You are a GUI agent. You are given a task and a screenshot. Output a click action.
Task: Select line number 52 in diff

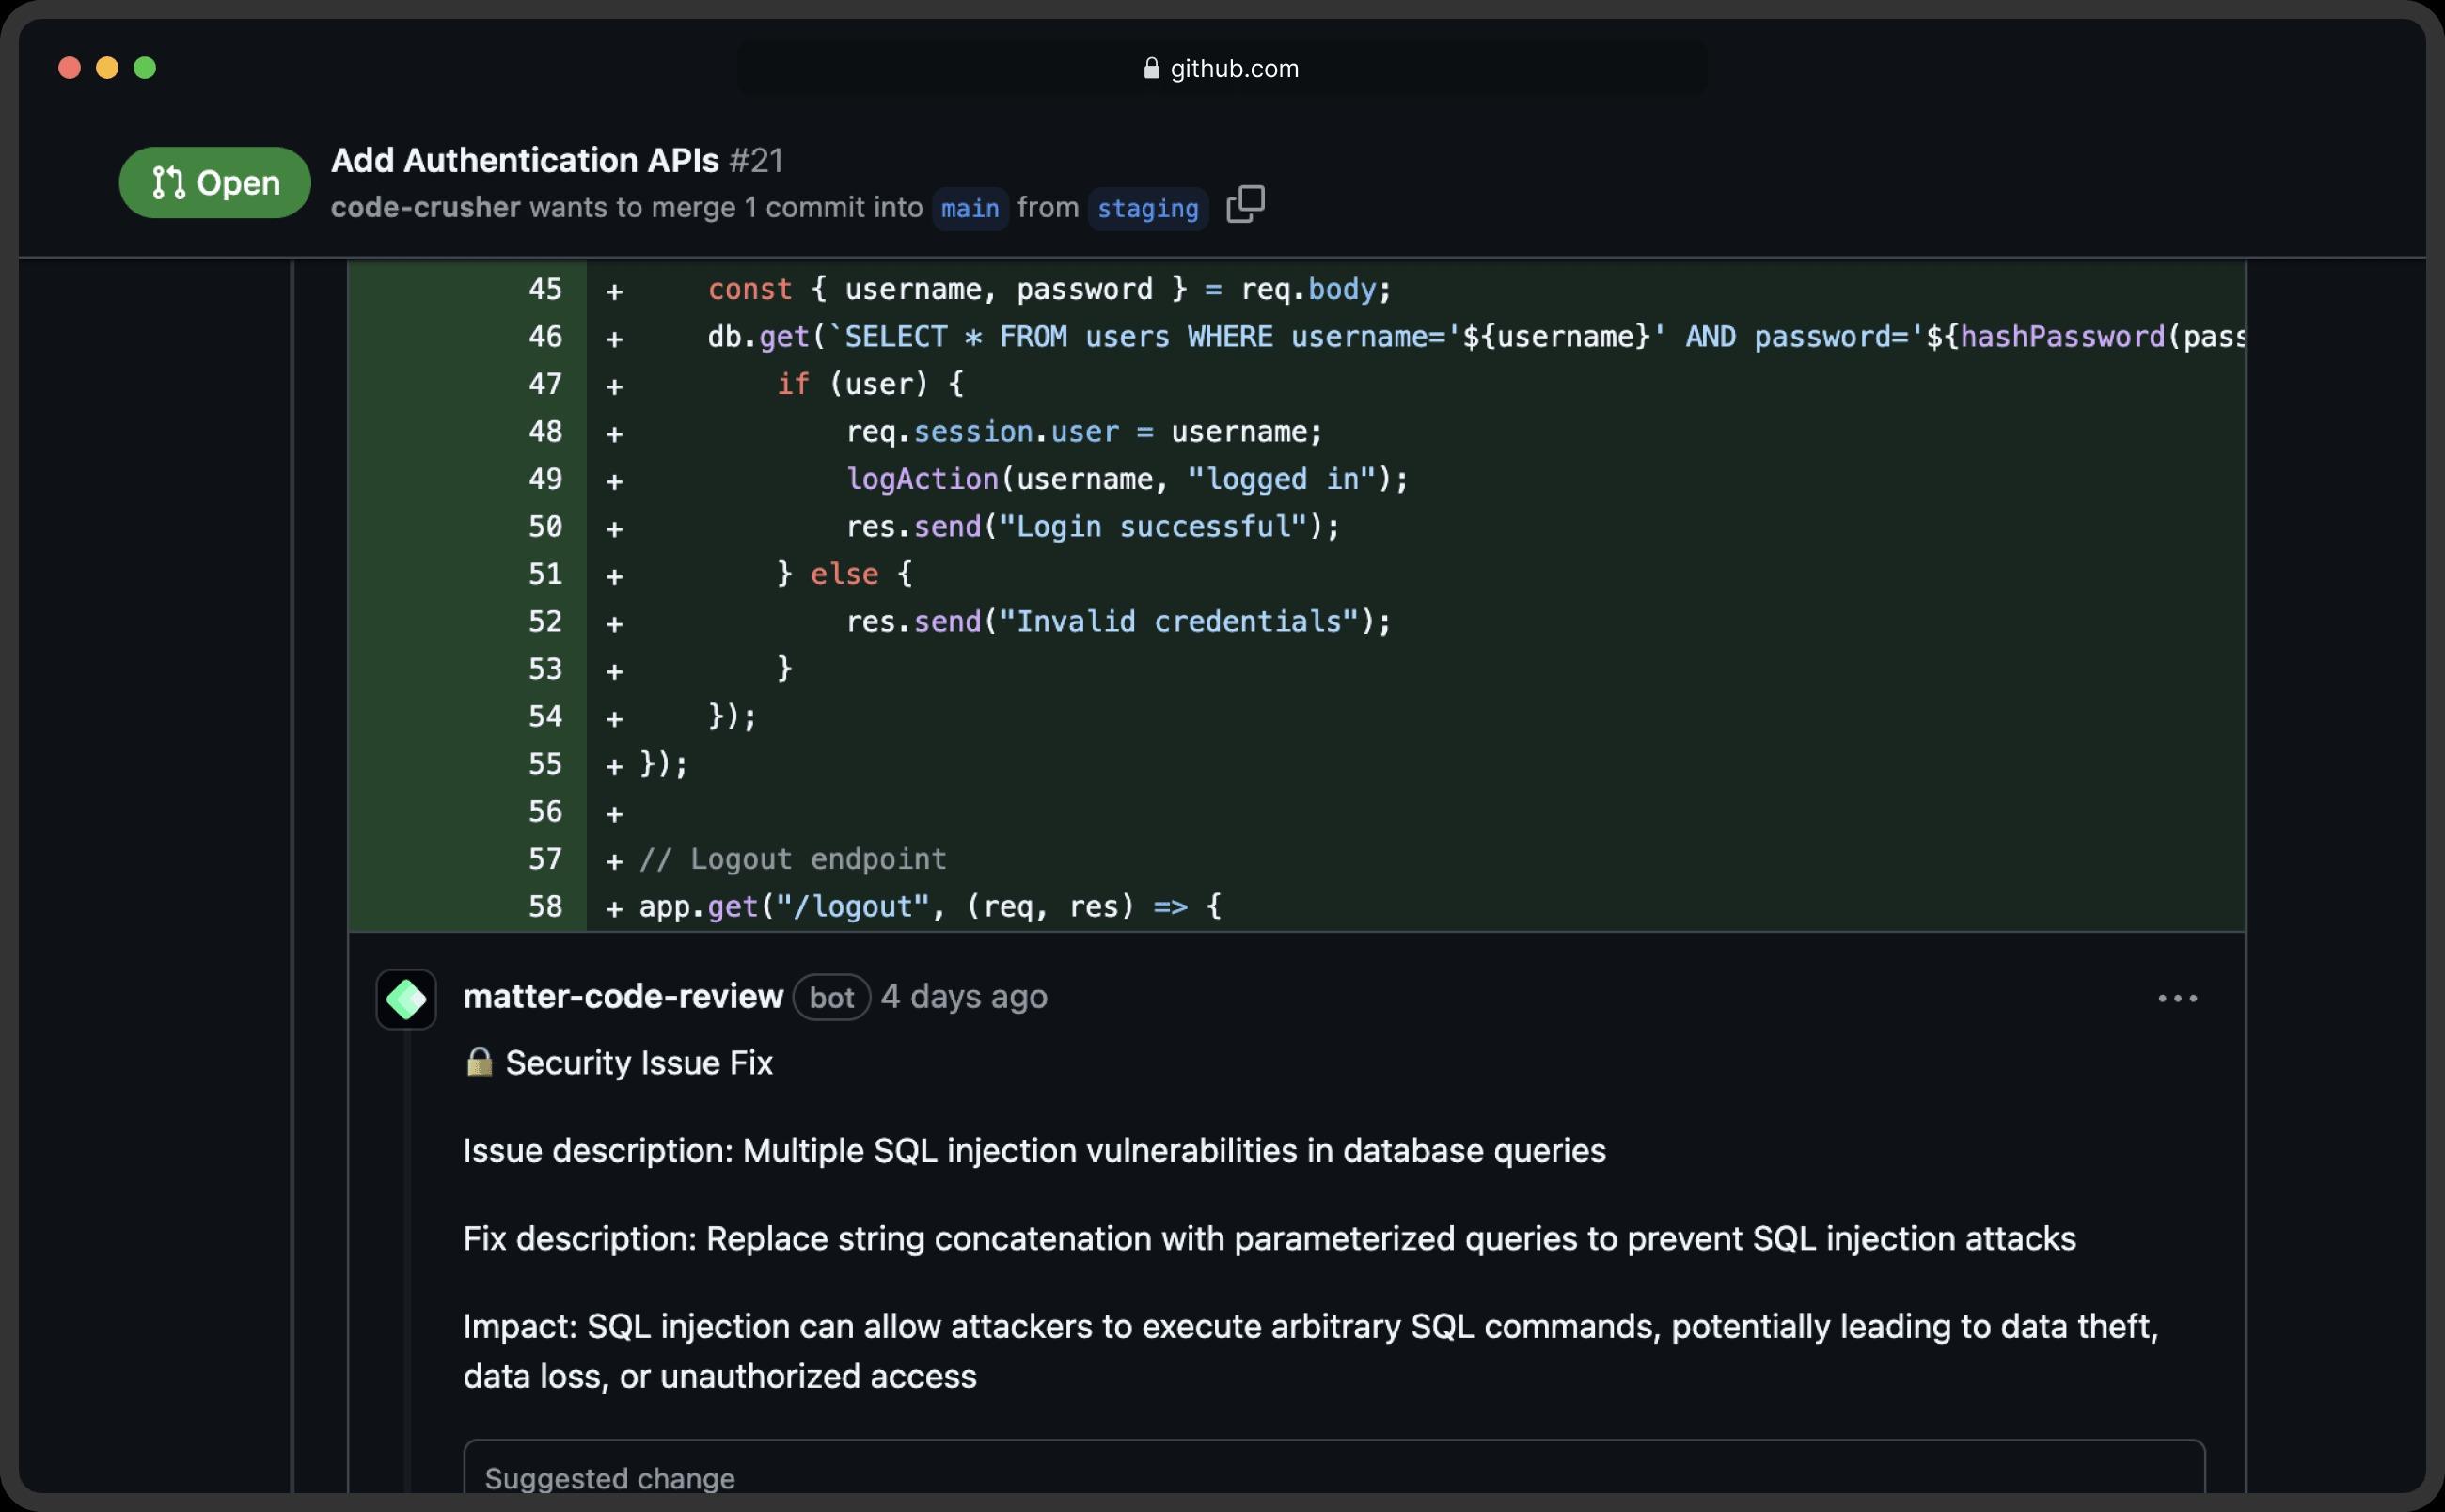tap(545, 621)
